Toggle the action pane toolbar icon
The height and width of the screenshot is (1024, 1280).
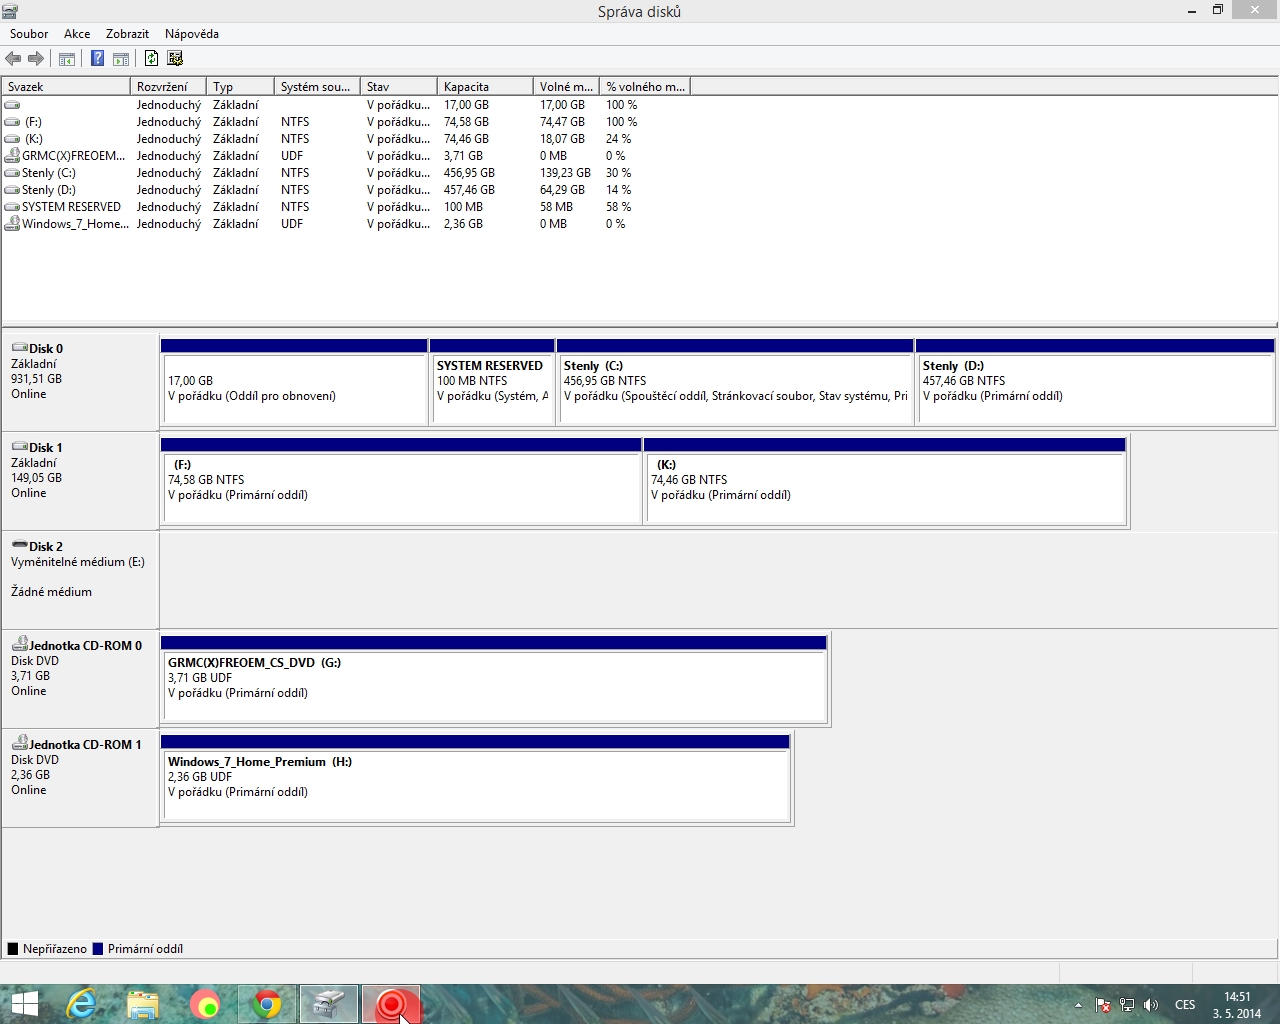click(x=121, y=59)
